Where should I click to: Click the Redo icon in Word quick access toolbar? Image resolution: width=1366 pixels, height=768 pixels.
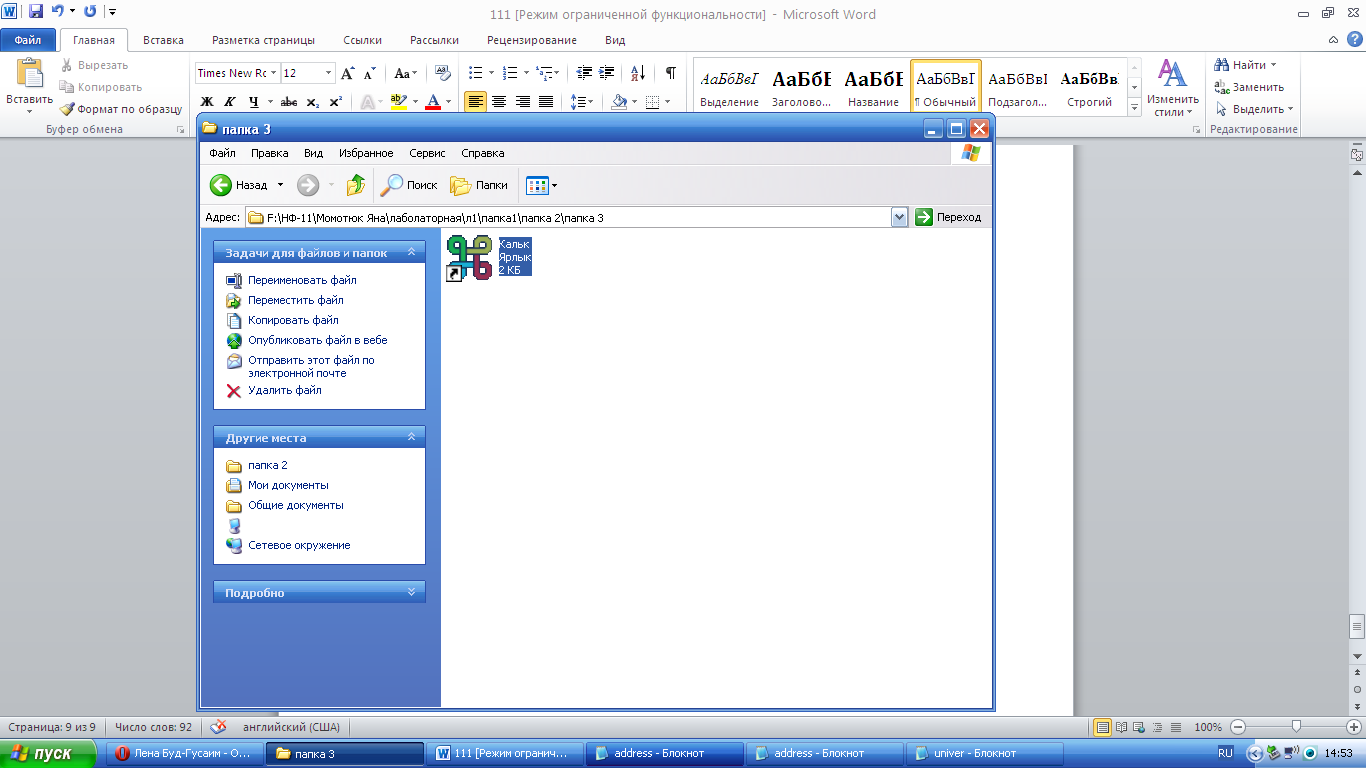[x=90, y=12]
